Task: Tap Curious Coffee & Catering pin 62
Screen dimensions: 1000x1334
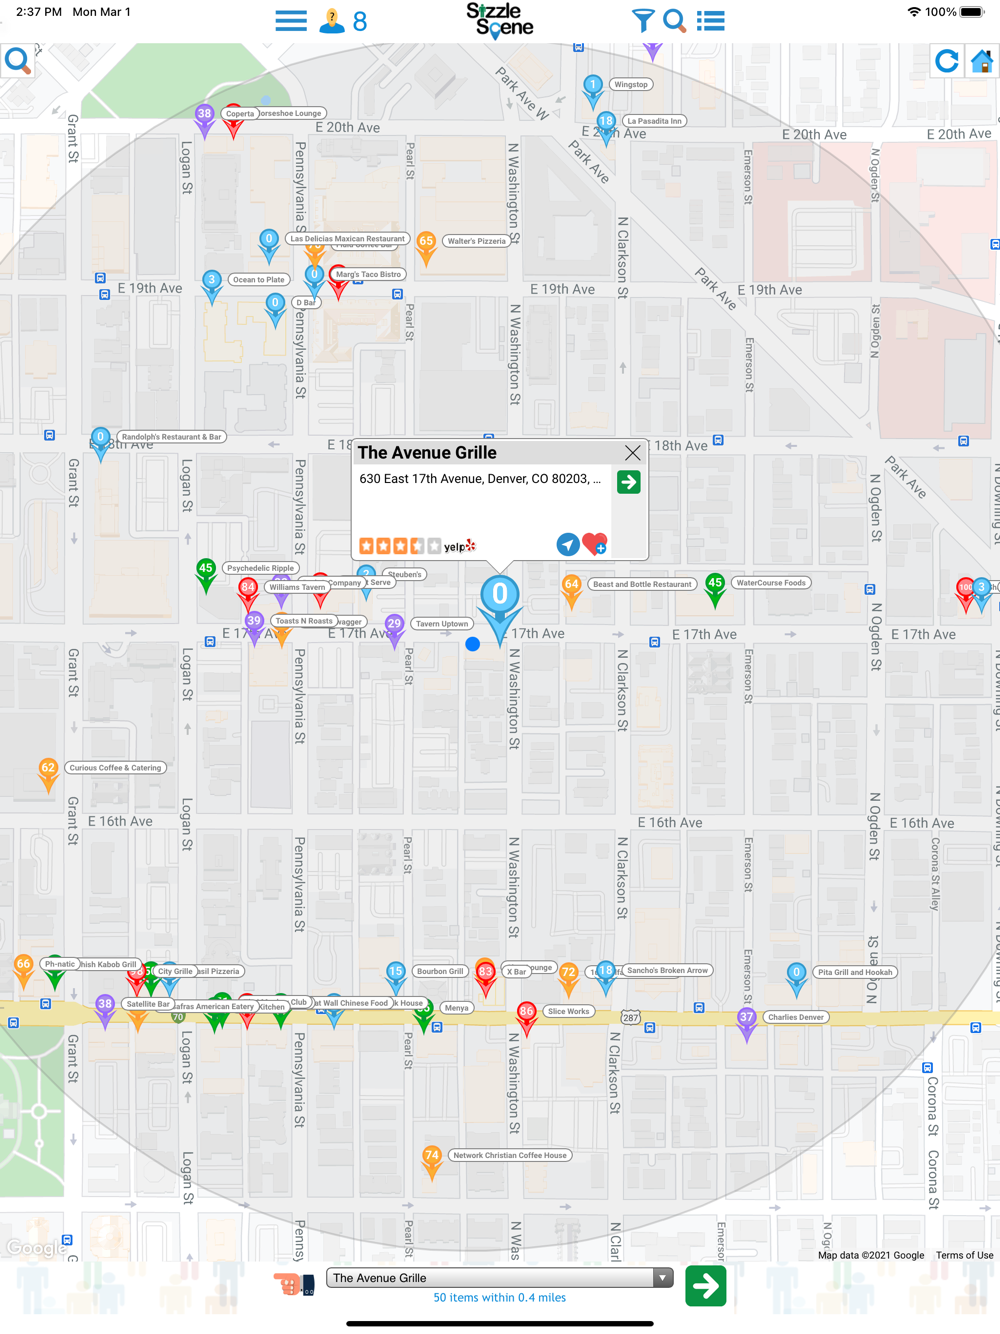Action: point(48,774)
